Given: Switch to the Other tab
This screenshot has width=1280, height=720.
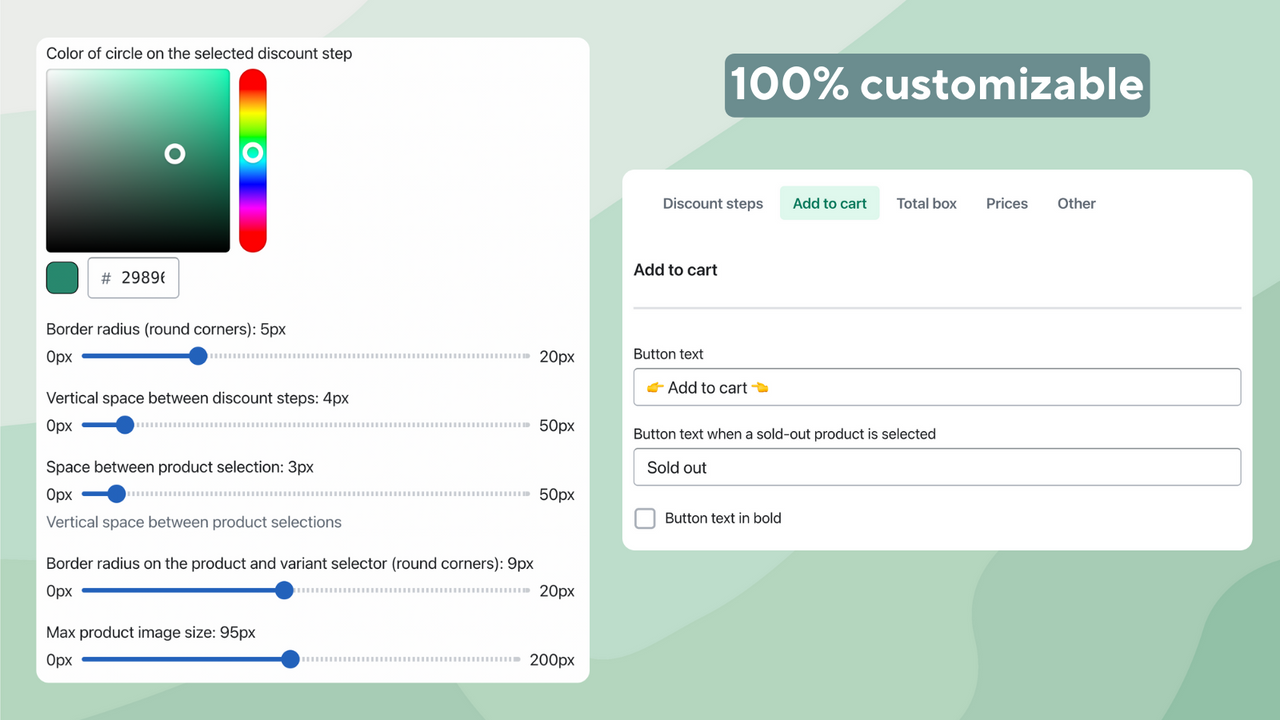Looking at the screenshot, I should pos(1077,203).
